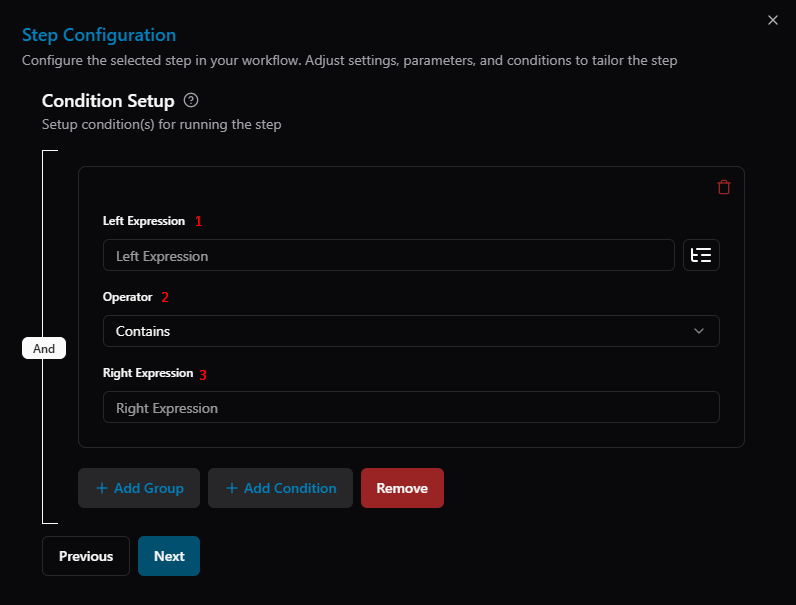
Task: Click the Operator field label
Action: pos(127,297)
